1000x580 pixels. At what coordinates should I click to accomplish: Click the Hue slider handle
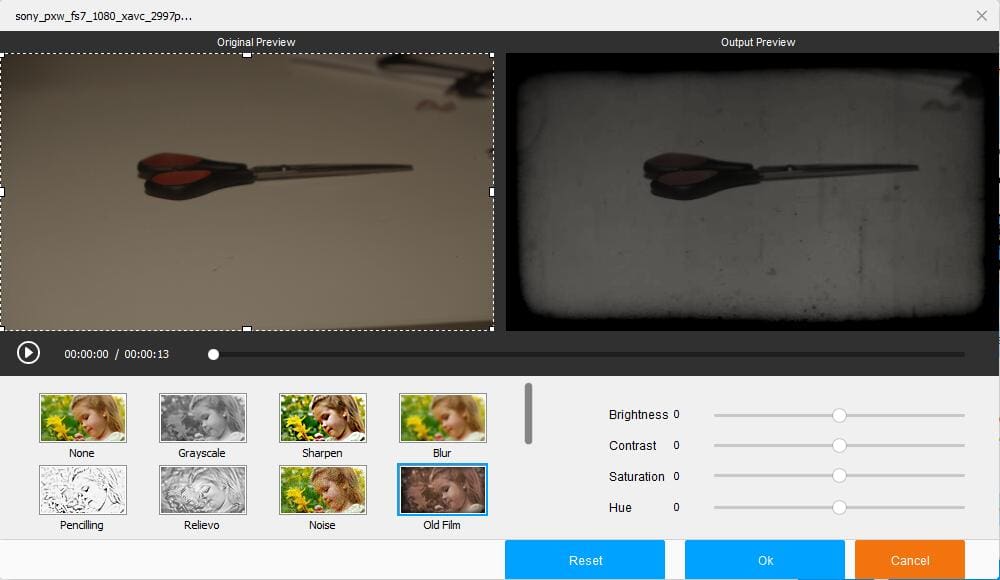pos(839,508)
